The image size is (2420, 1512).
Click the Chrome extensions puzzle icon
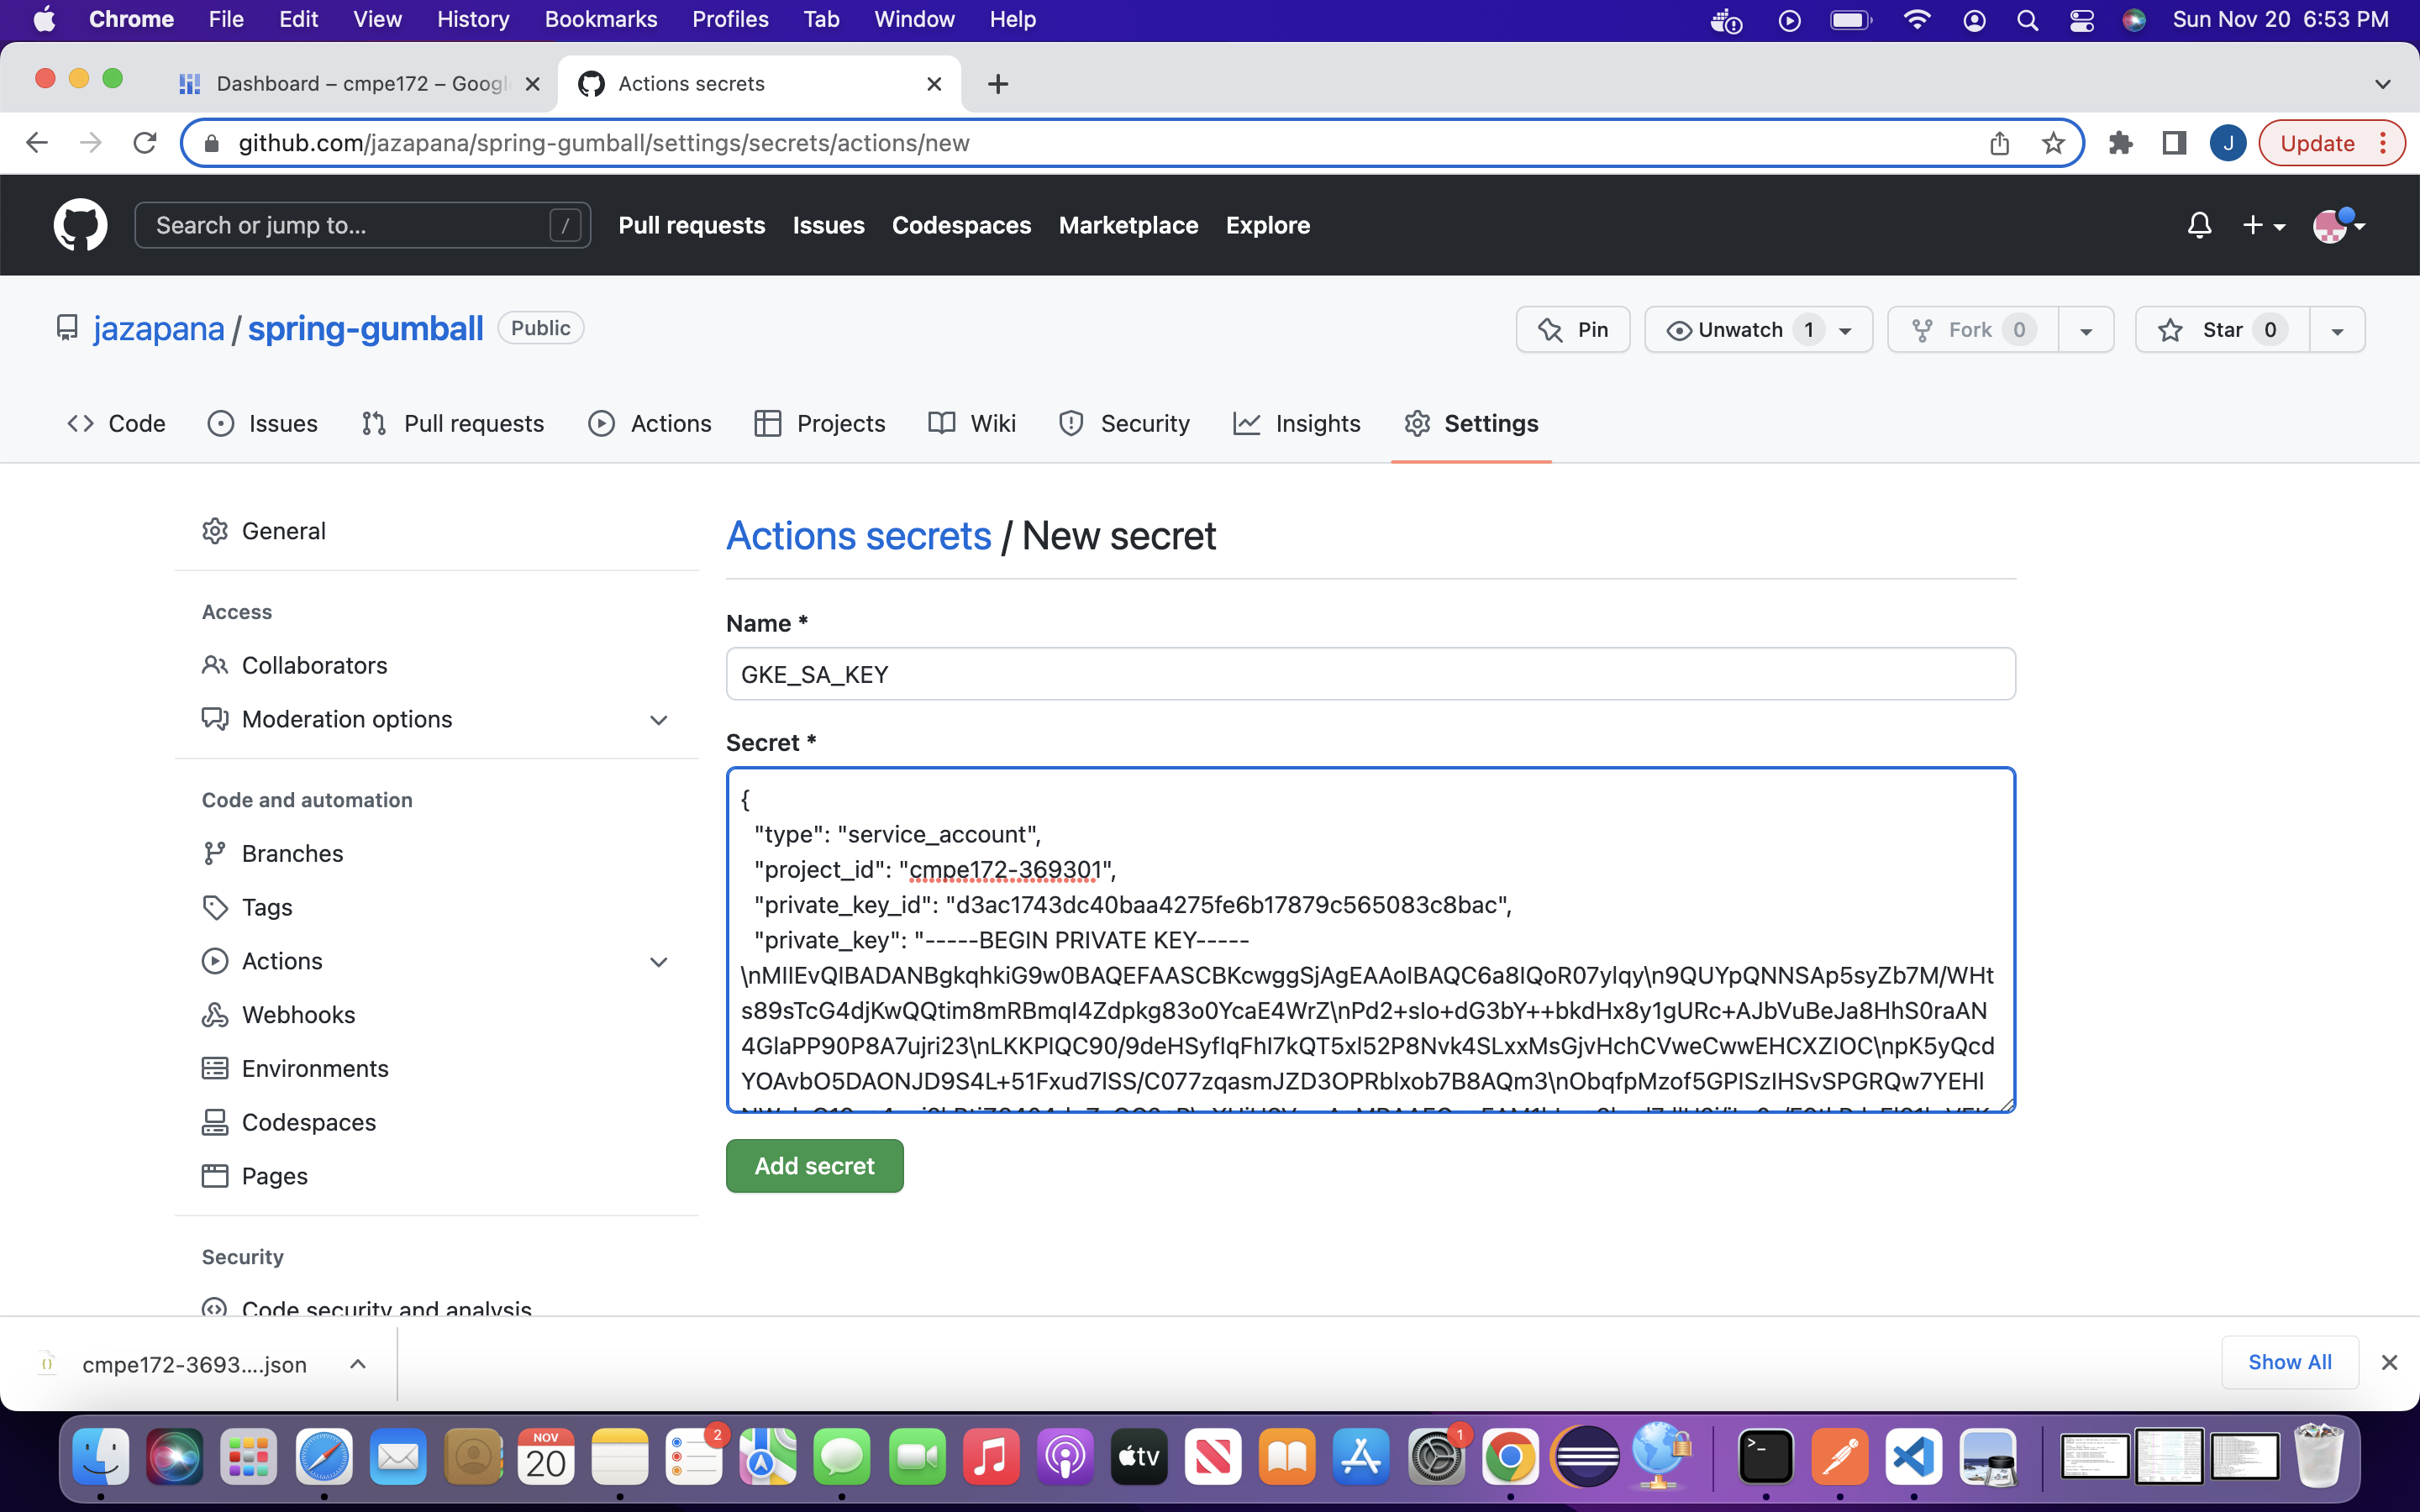2120,143
